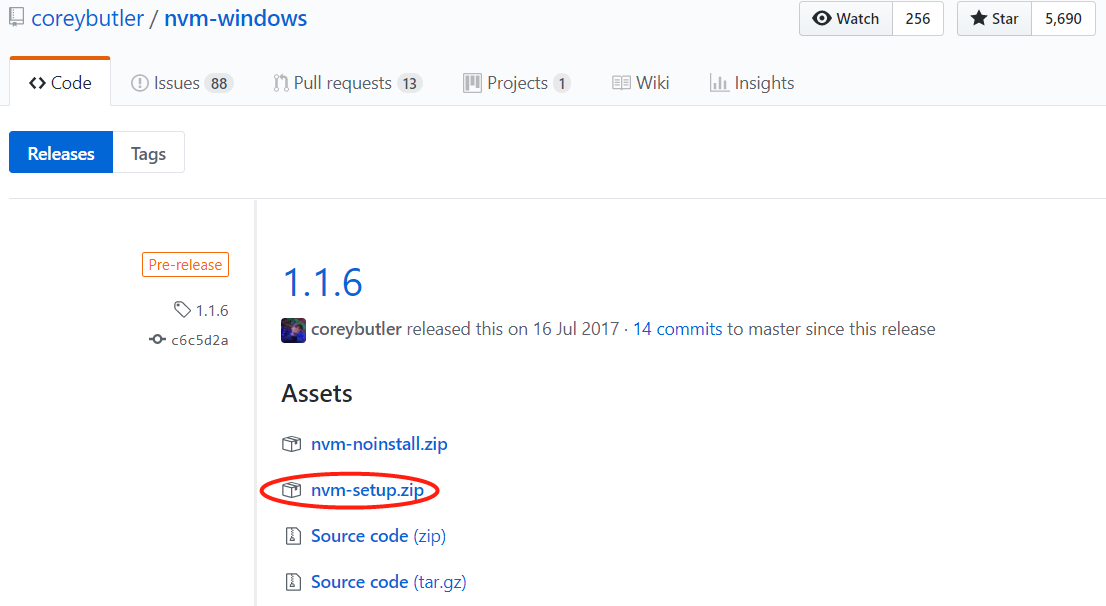Switch to the Issues tab

point(182,83)
